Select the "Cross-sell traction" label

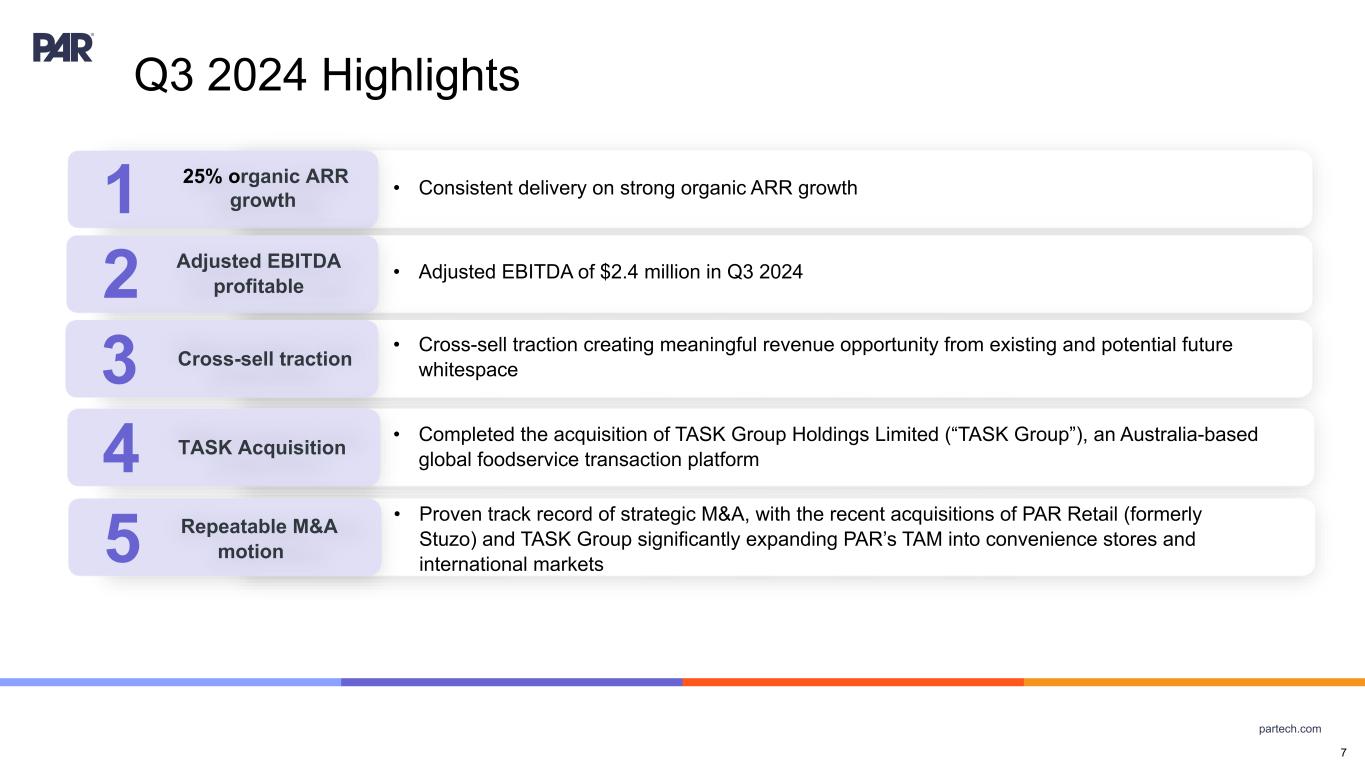[264, 359]
